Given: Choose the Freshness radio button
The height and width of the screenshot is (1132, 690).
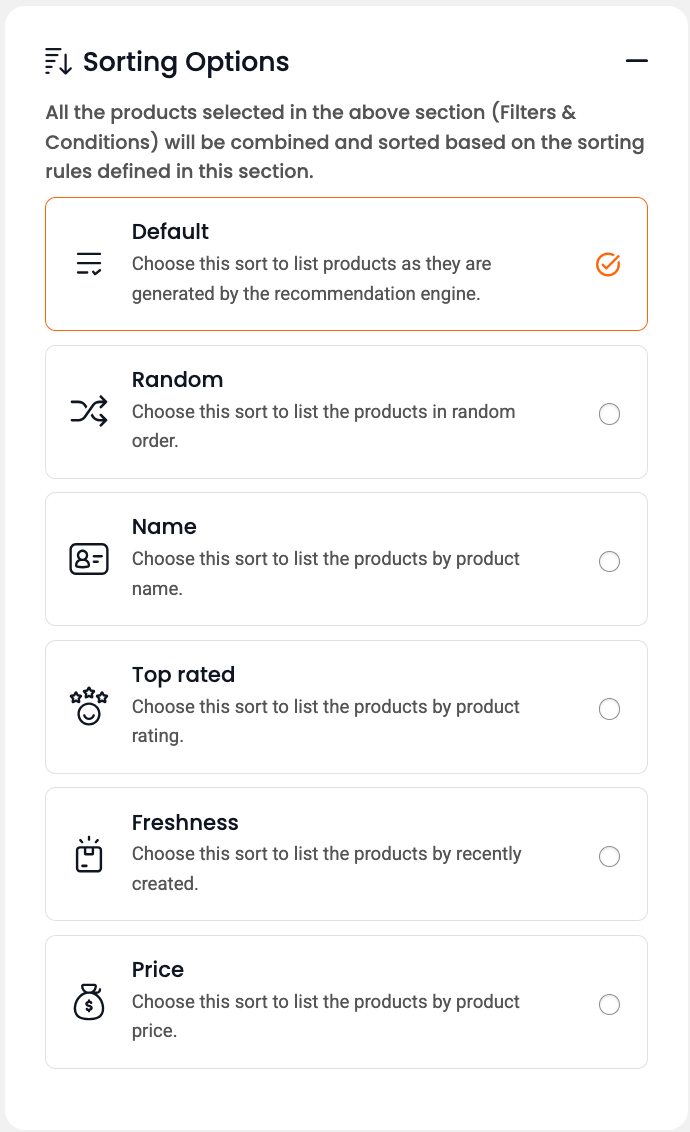Looking at the screenshot, I should coord(609,857).
